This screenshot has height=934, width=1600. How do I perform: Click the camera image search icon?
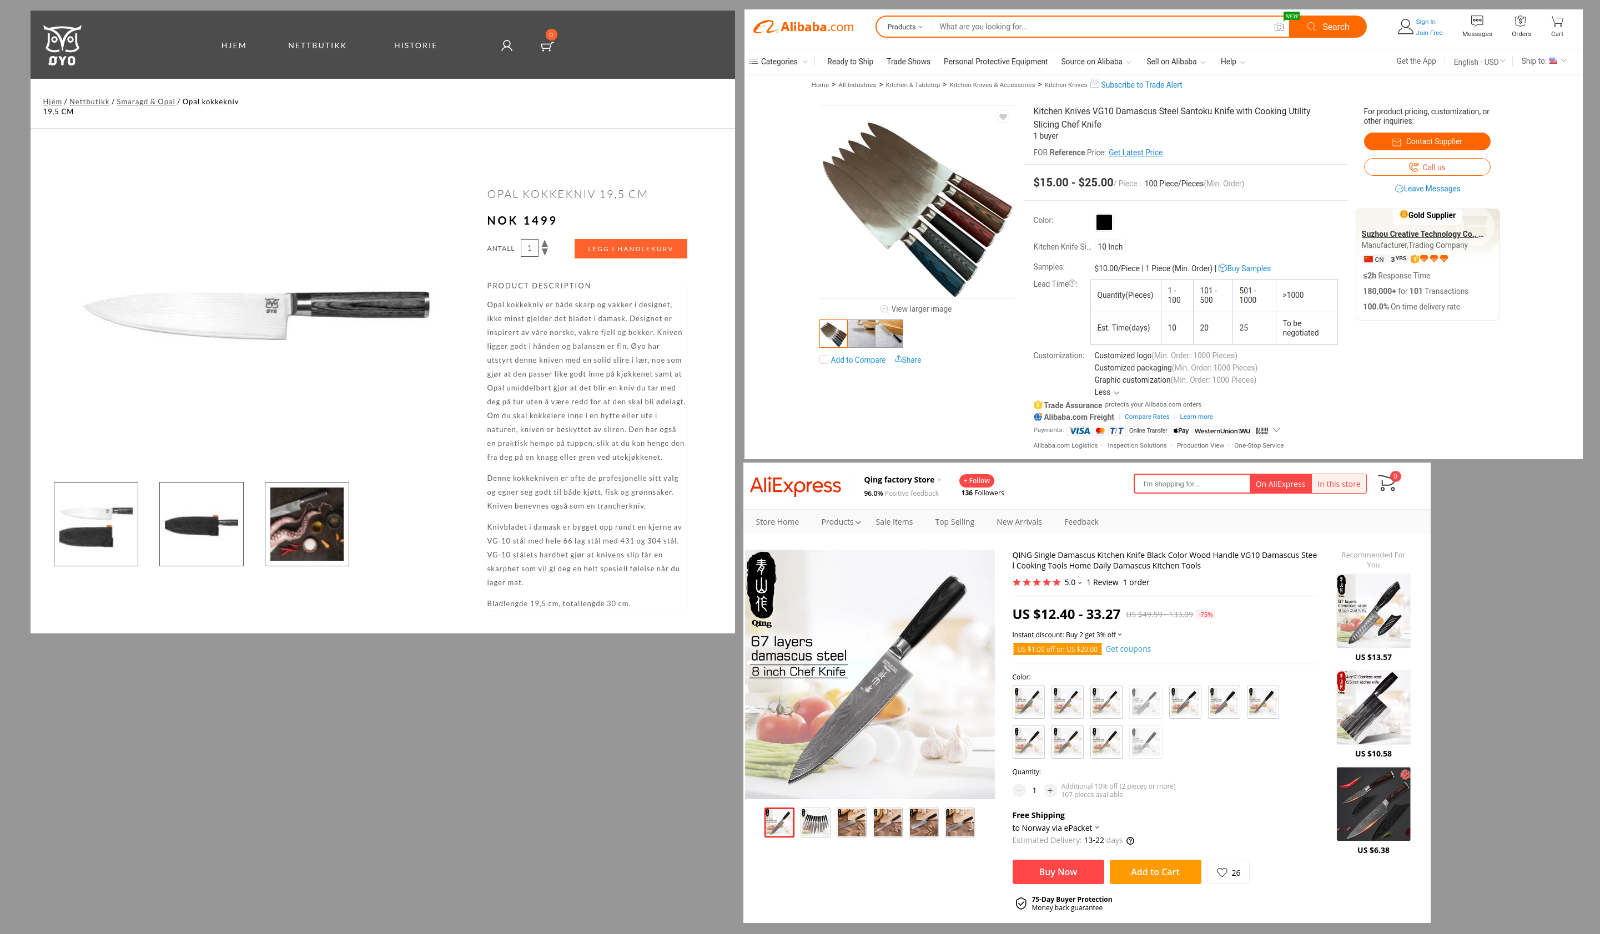(1279, 27)
